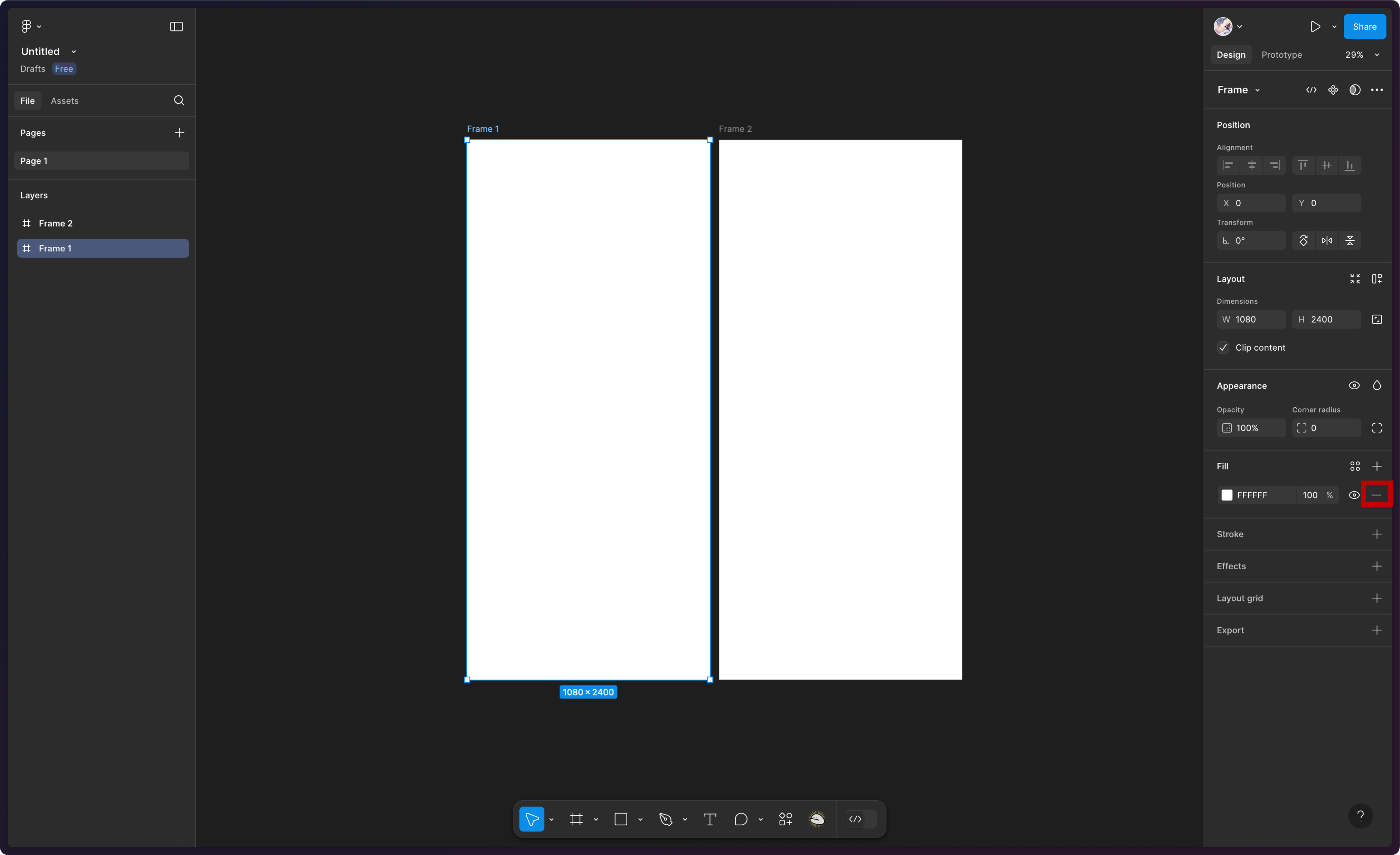Screen dimensions: 1400x855
Task: Toggle constrain proportions icon beside height
Action: [1377, 320]
